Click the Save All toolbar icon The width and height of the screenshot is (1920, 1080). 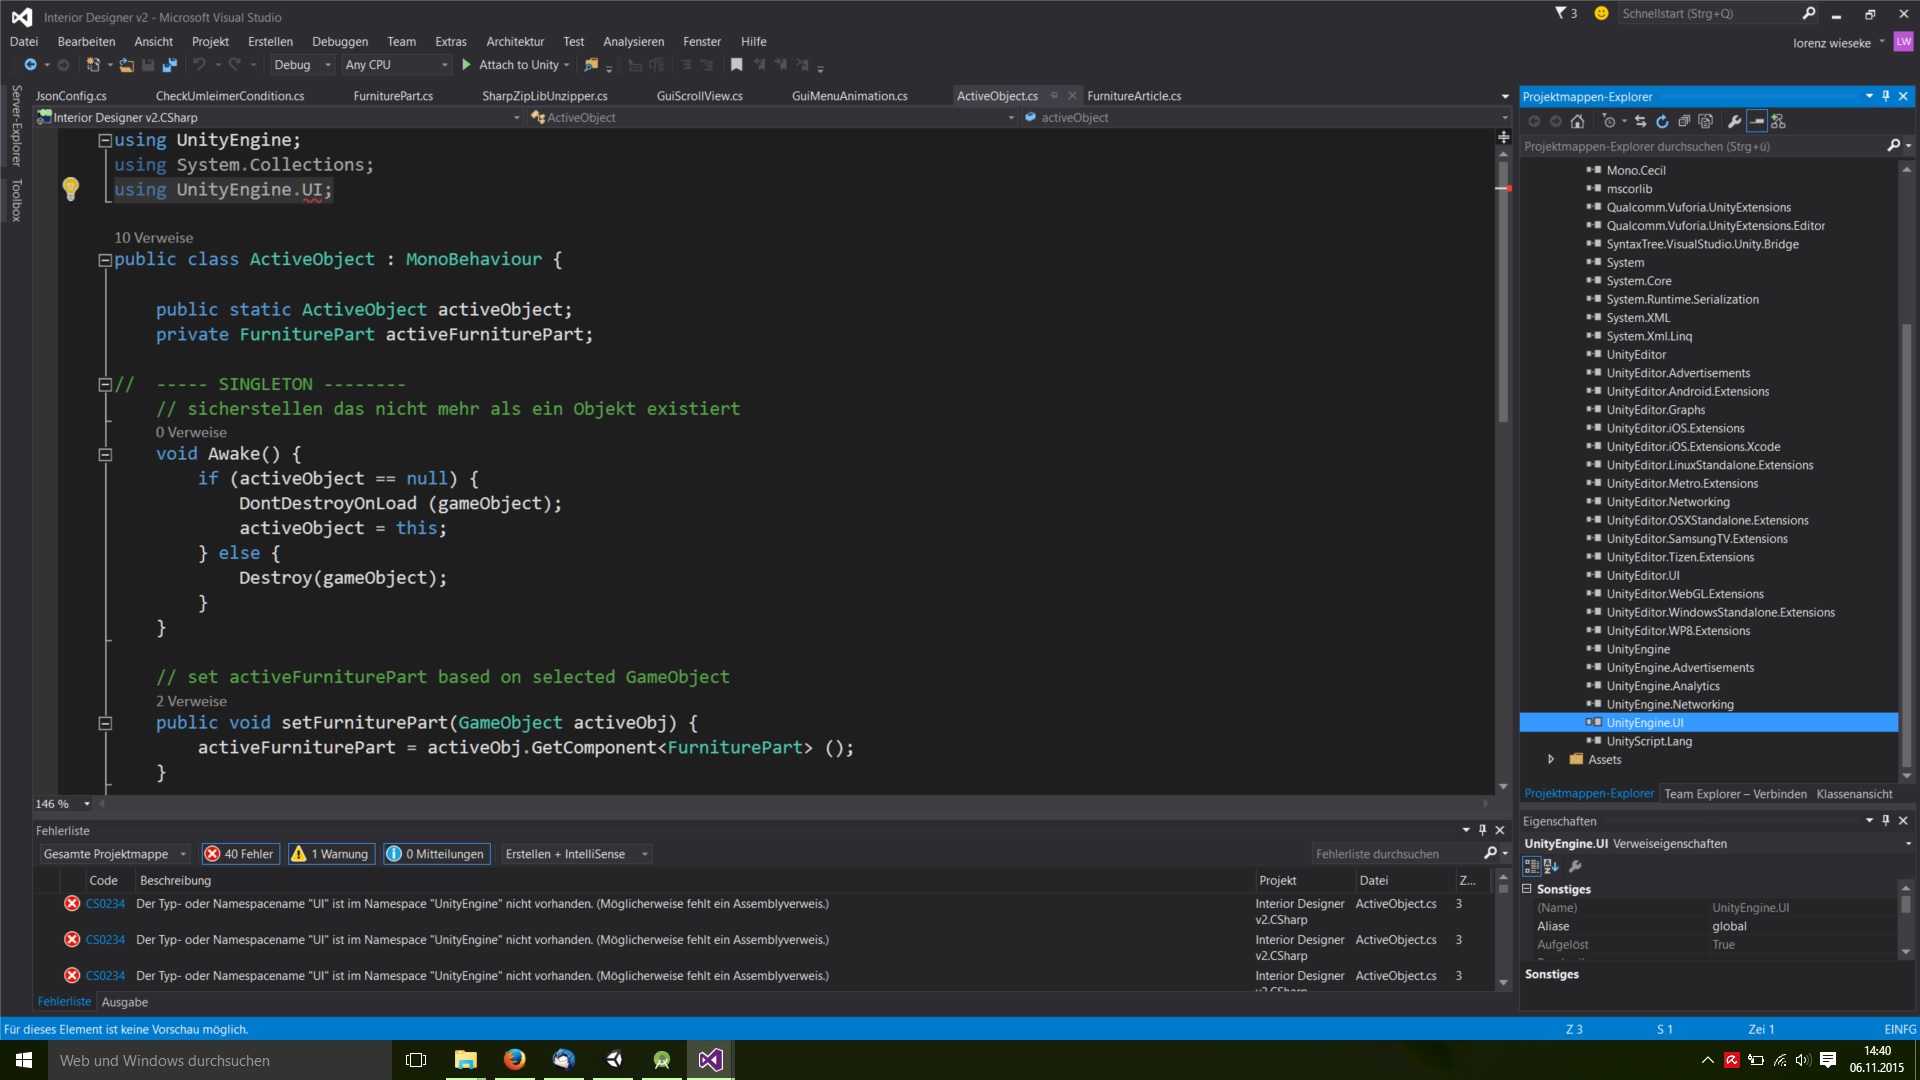pos(169,65)
